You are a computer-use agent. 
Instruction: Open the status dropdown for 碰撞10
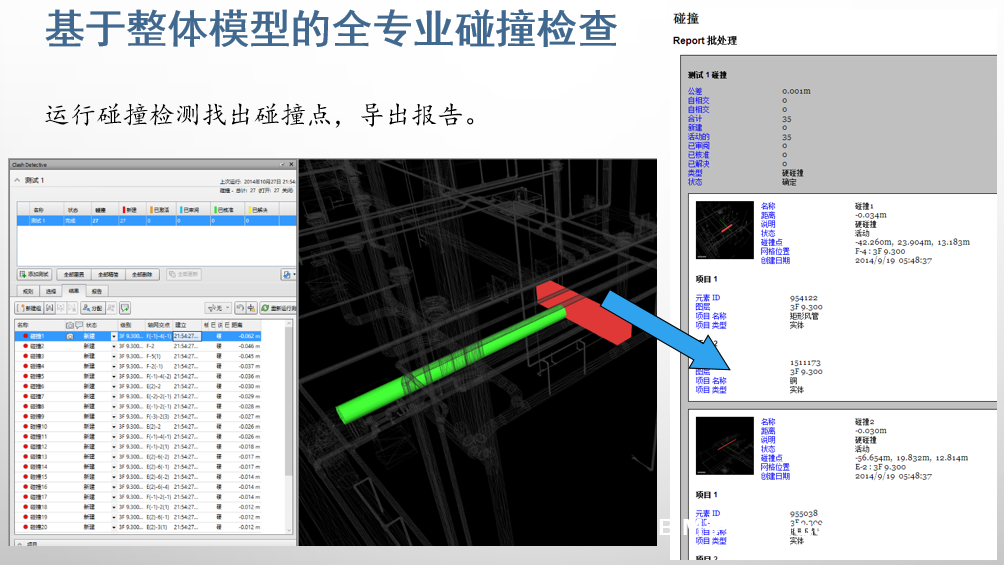pyautogui.click(x=113, y=427)
